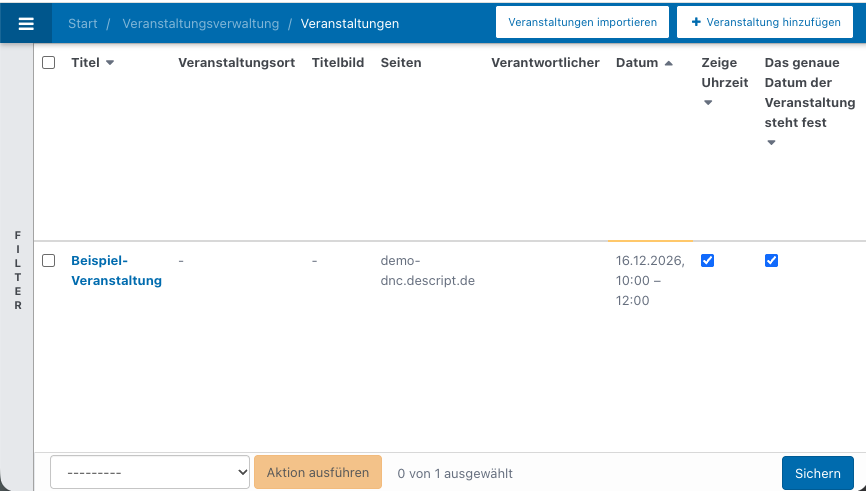
Task: Click the date cell 16.12.2026, 10:00 – 12:00
Action: (x=650, y=281)
